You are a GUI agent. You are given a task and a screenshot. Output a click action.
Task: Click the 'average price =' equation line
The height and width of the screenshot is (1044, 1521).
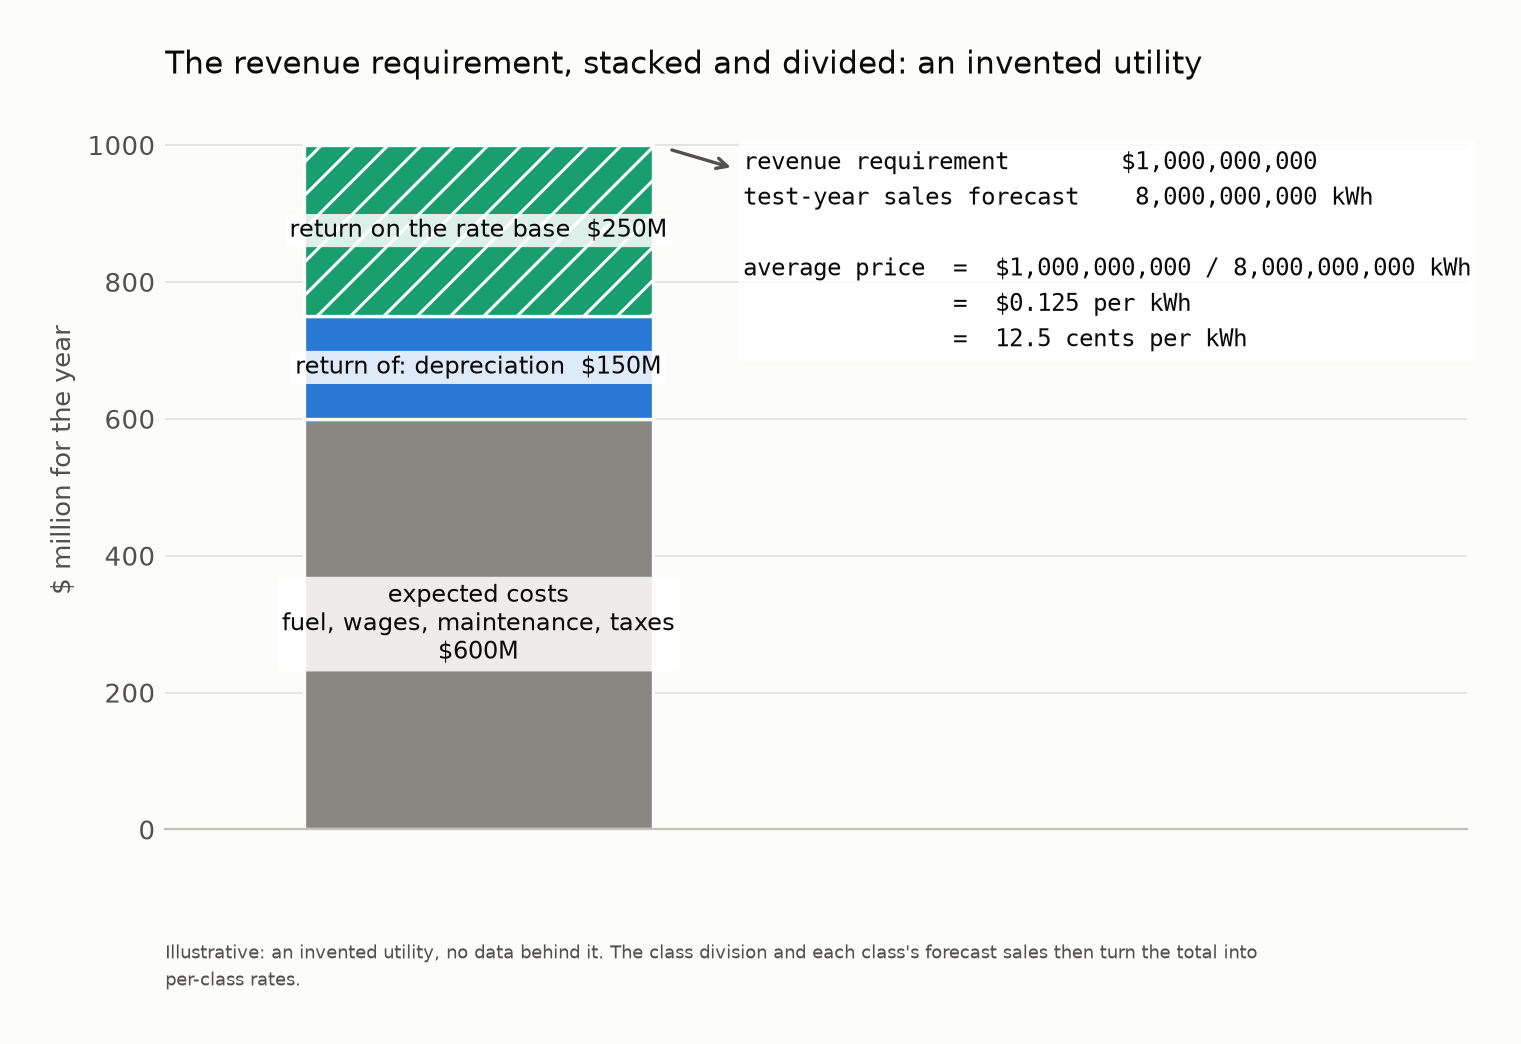tap(1107, 268)
